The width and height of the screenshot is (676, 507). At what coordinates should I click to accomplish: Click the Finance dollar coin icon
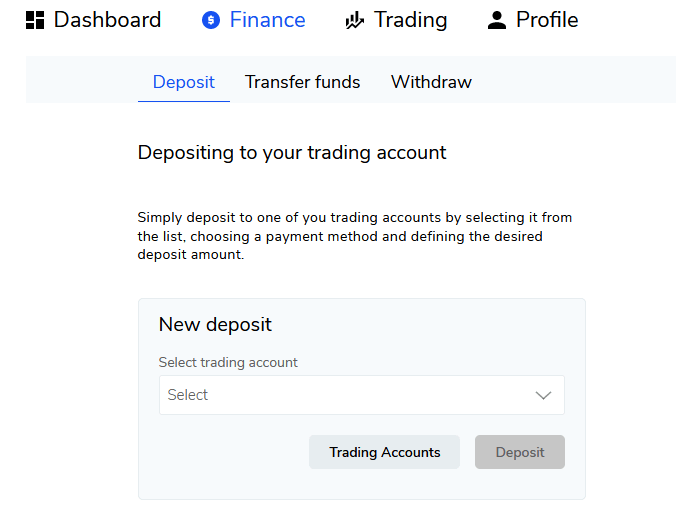211,20
